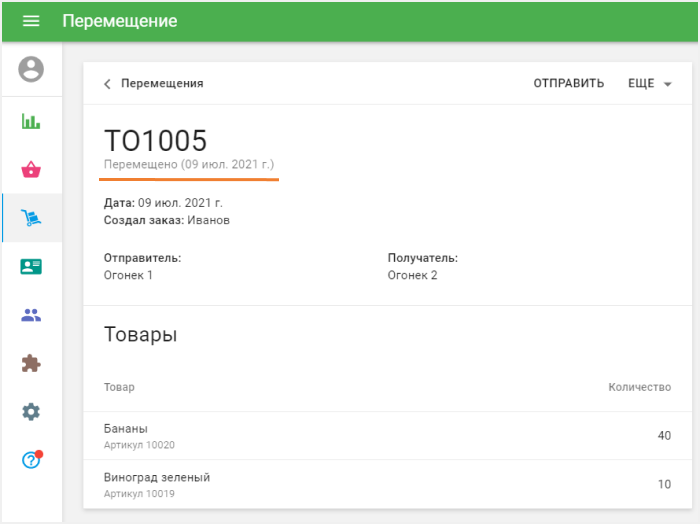Click quantity 10 in Виноград зеленый row
The width and height of the screenshot is (700, 524).
(x=664, y=484)
